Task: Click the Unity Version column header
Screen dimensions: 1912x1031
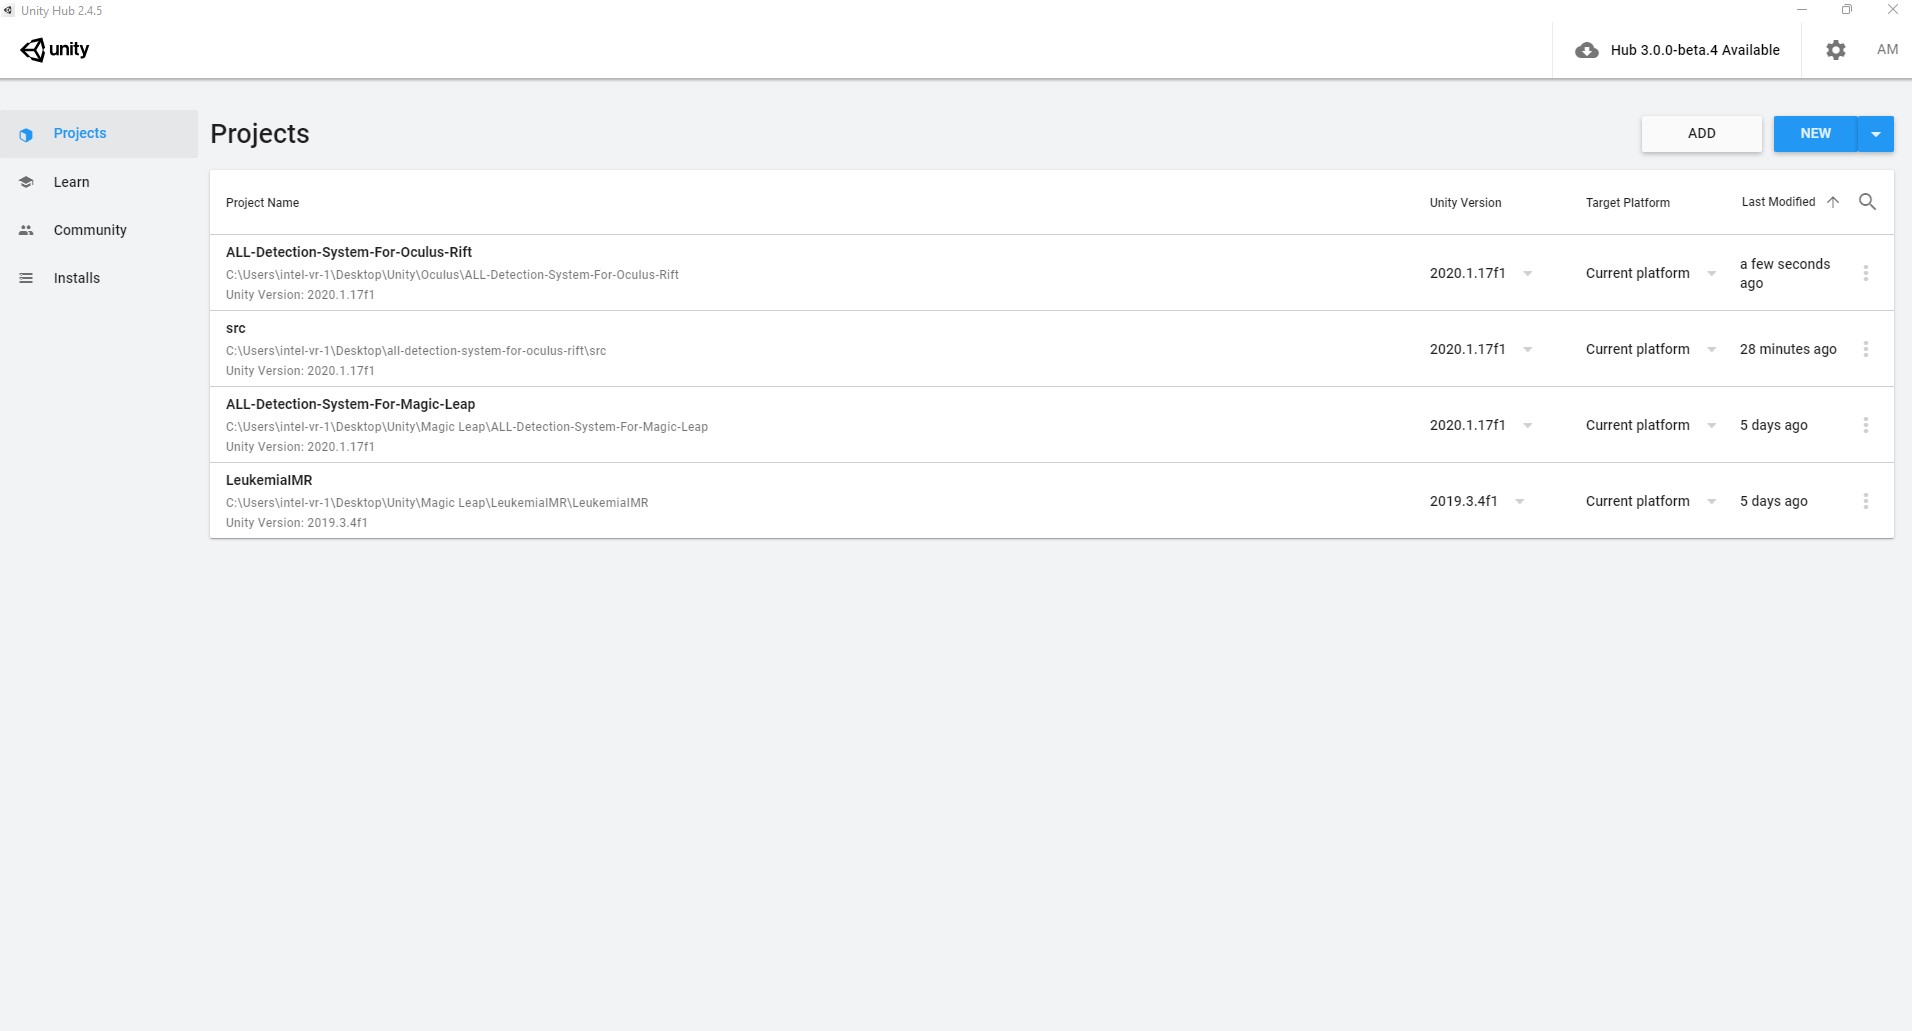Action: click(x=1465, y=203)
